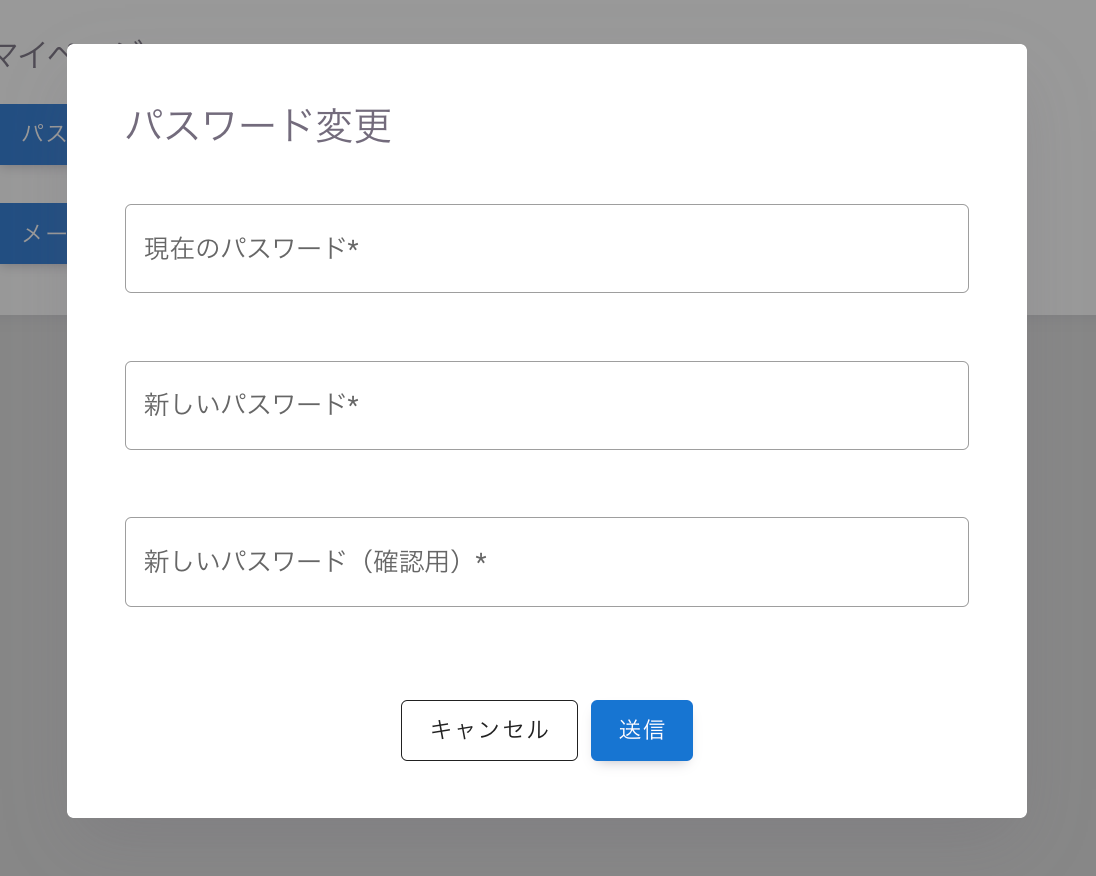1096x876 pixels.
Task: Click the 新しいパスワード（確認用）* placeholder label
Action: [x=308, y=561]
